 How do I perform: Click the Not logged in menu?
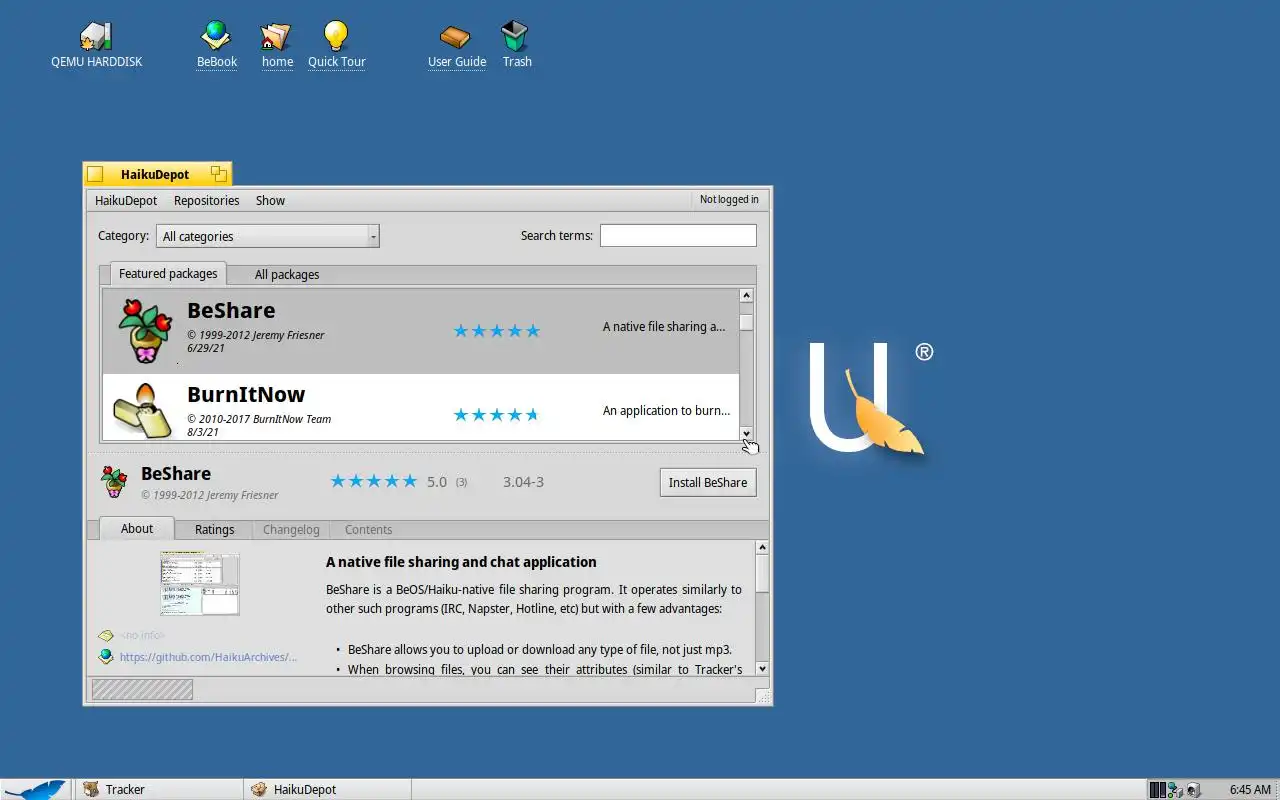click(x=729, y=200)
